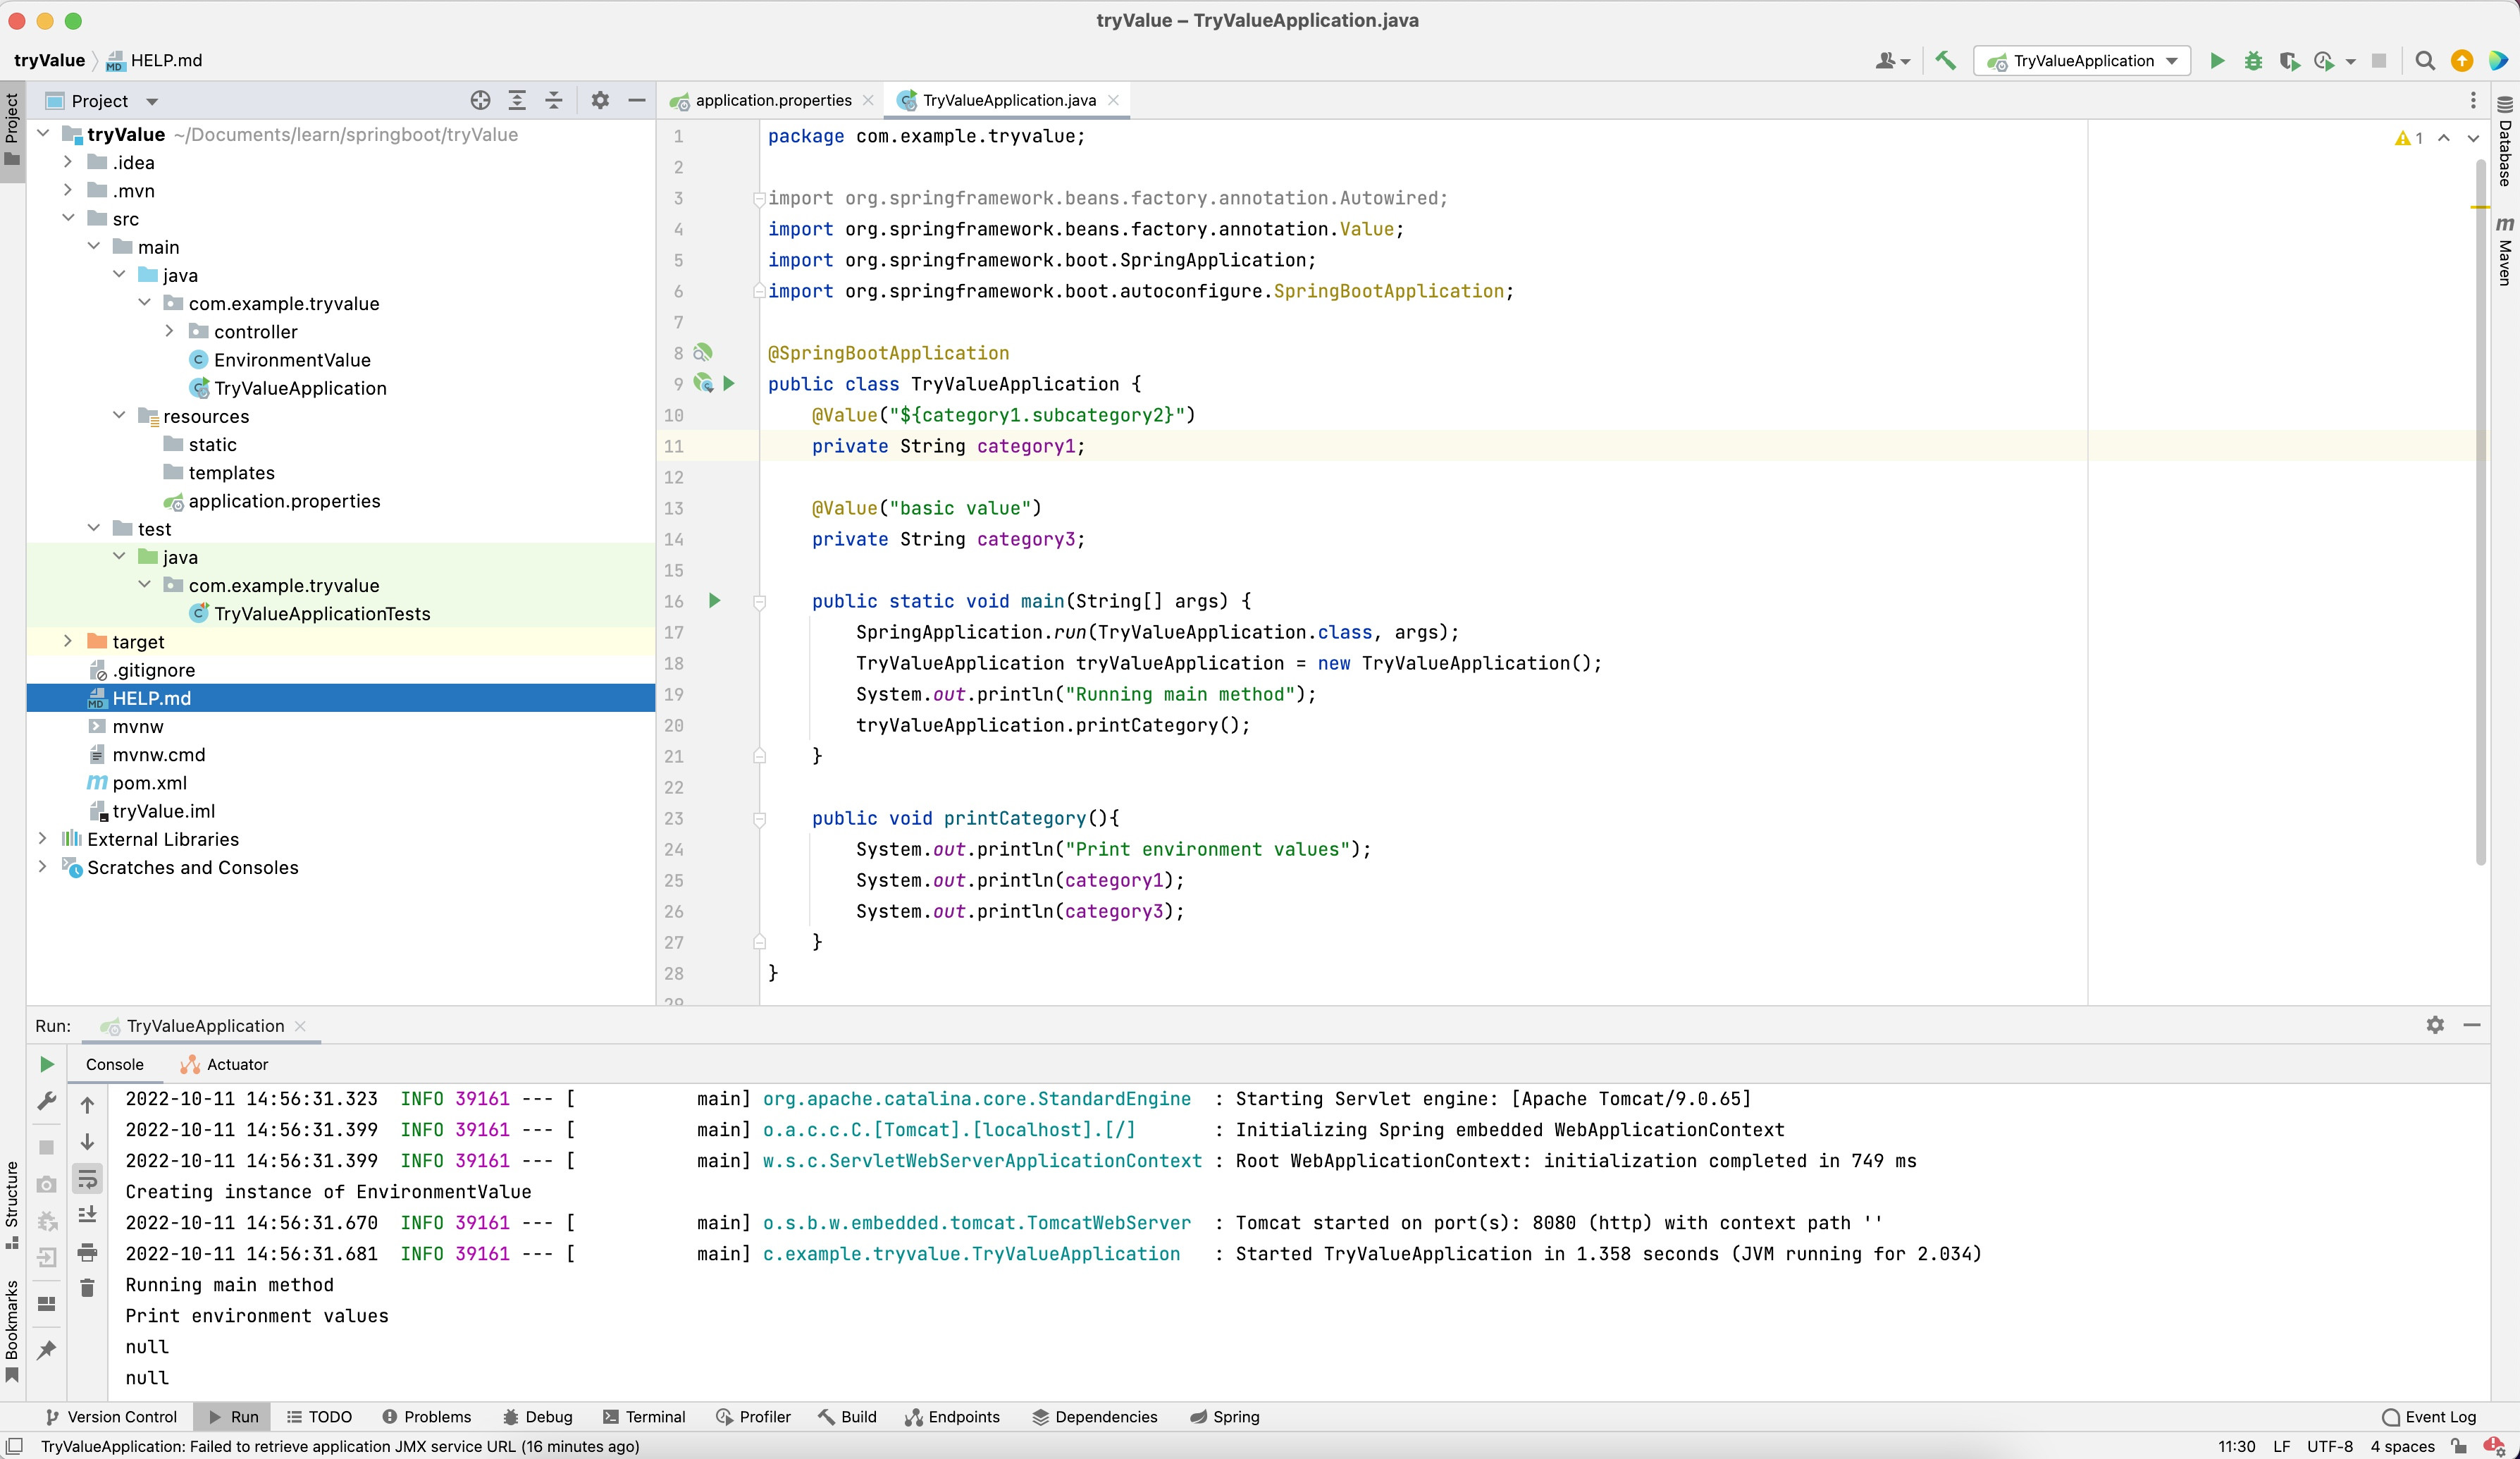The image size is (2520, 1459).
Task: Build project with hammer icon
Action: point(1946,61)
